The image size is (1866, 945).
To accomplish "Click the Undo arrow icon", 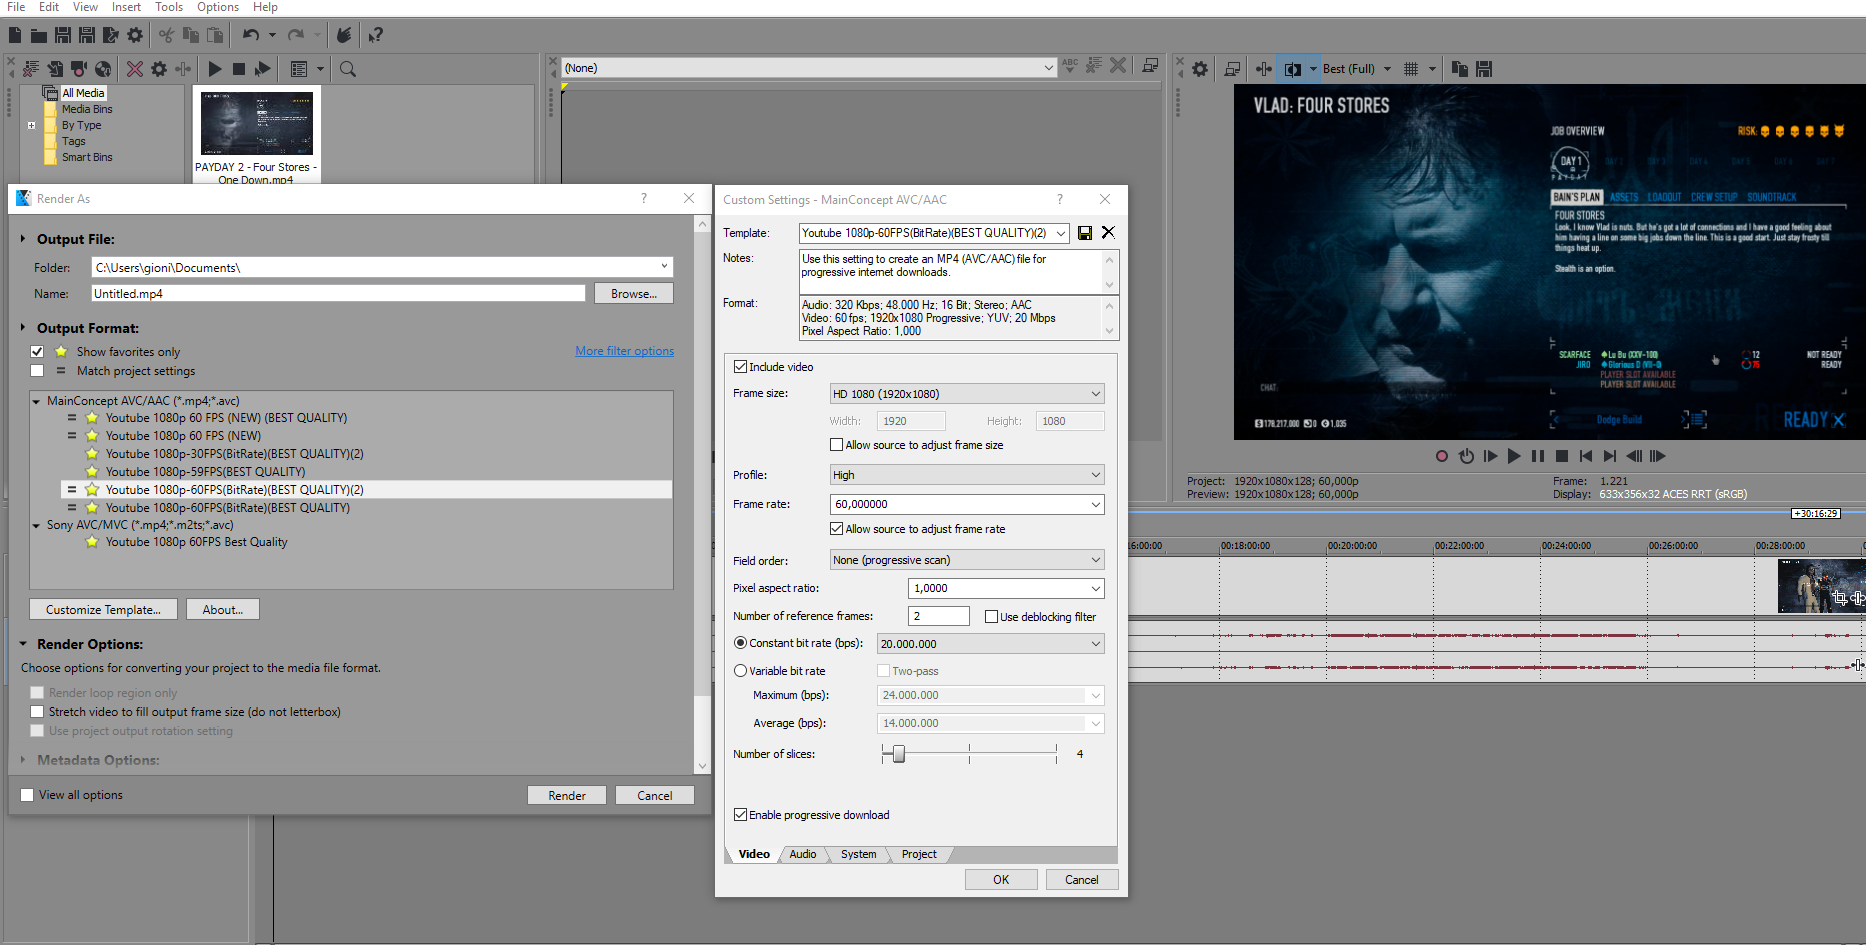I will point(250,35).
